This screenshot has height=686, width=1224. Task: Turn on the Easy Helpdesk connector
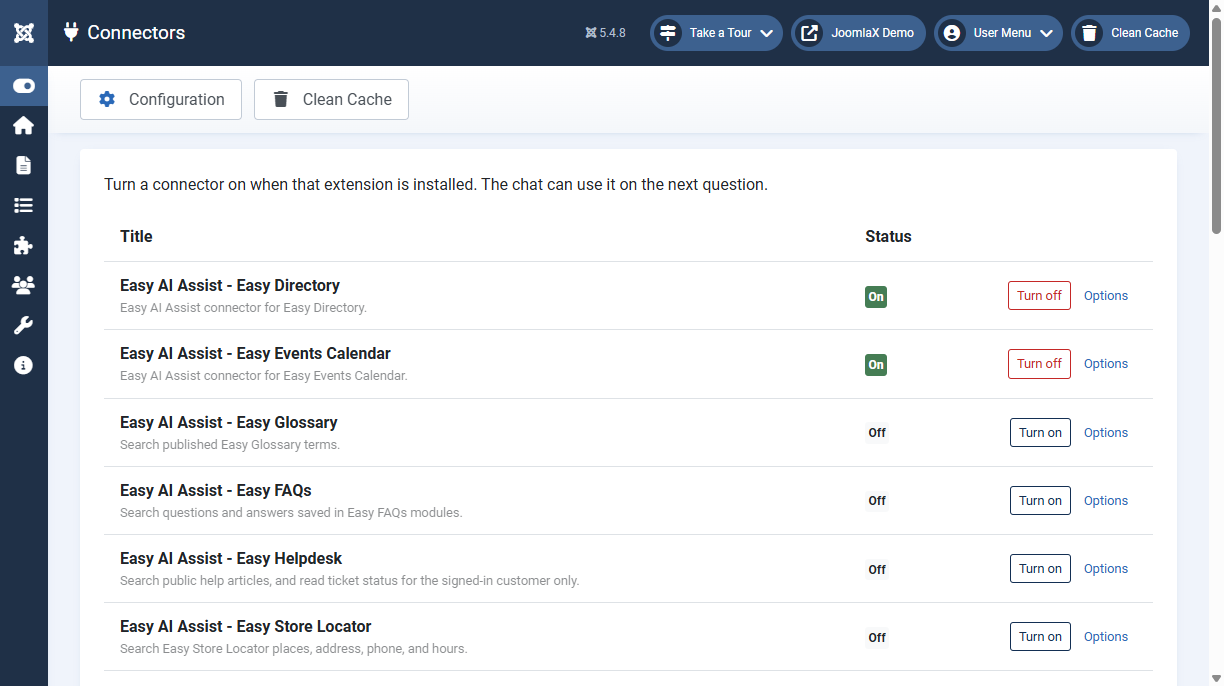click(x=1040, y=569)
